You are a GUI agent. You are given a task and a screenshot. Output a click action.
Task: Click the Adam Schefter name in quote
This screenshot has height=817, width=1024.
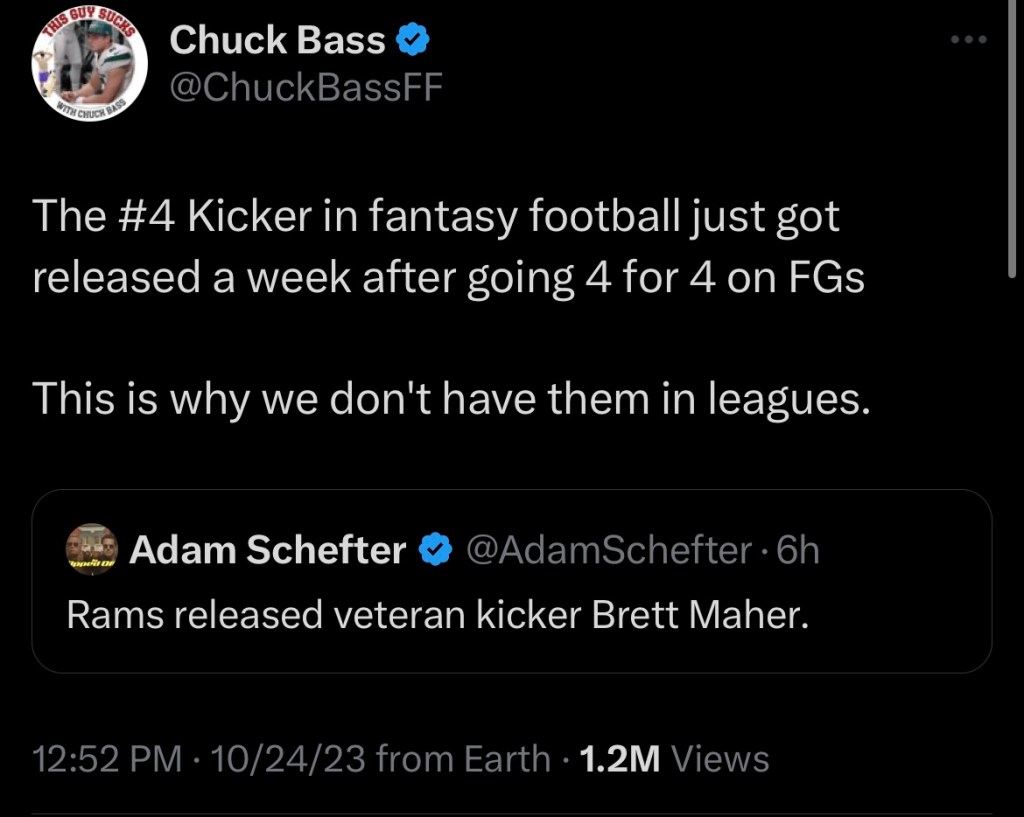[267, 550]
